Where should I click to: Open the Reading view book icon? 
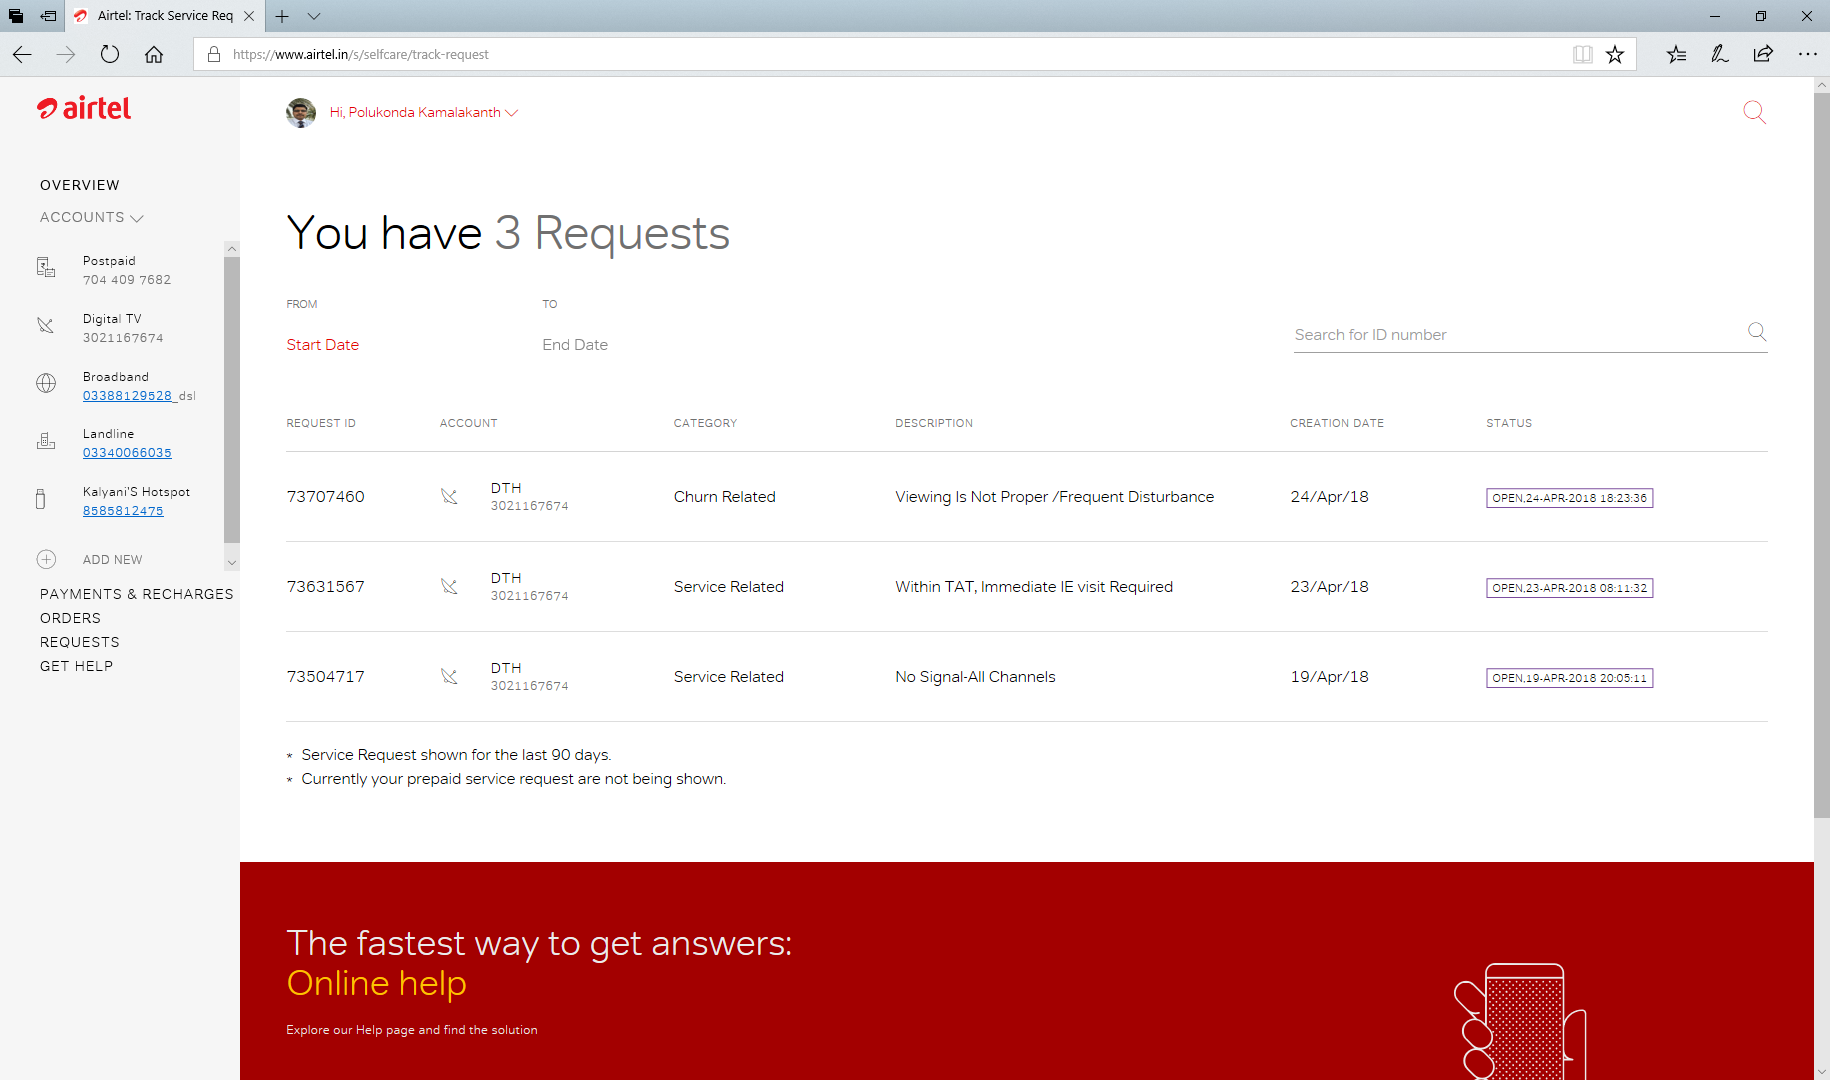1582,55
